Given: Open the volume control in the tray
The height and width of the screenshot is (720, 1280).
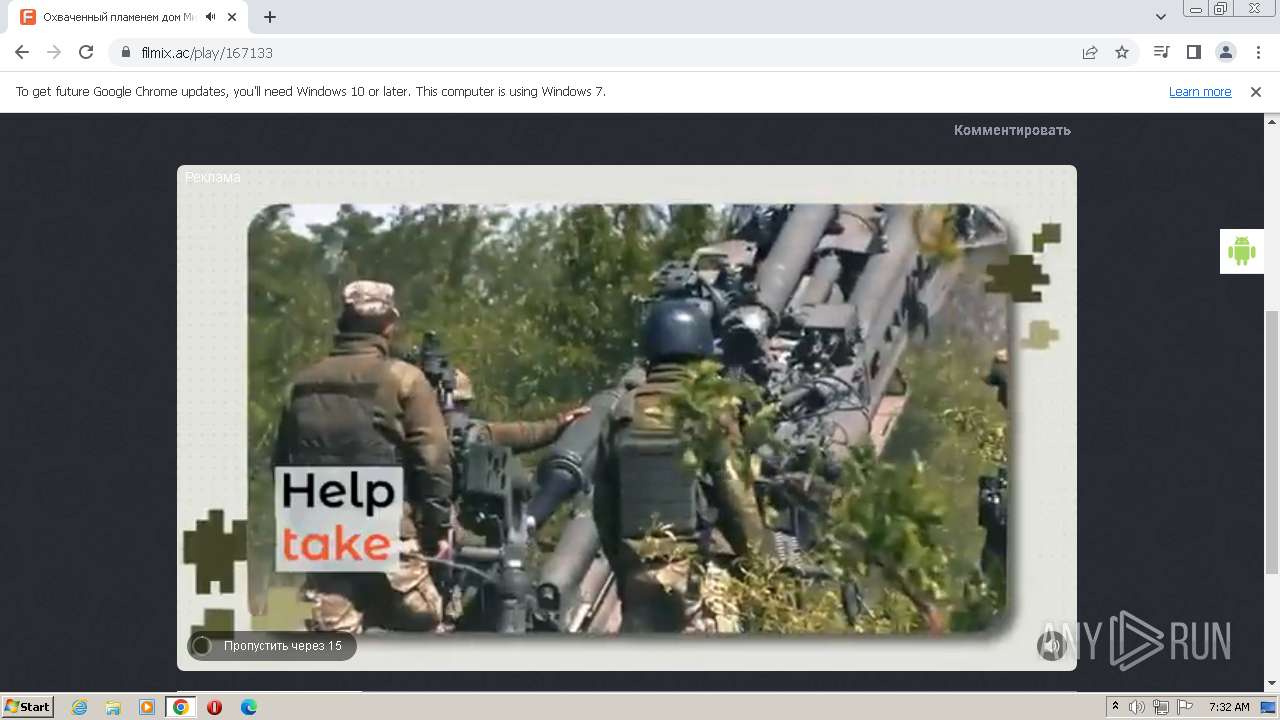Looking at the screenshot, I should (x=1137, y=707).
